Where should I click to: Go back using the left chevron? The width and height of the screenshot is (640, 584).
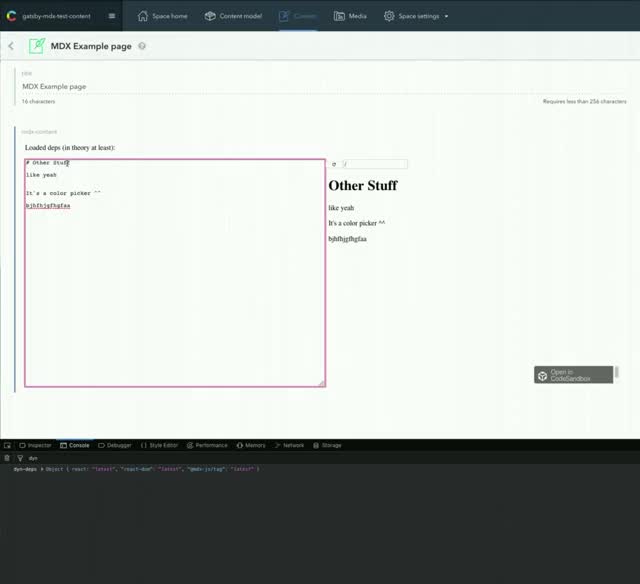(x=11, y=46)
